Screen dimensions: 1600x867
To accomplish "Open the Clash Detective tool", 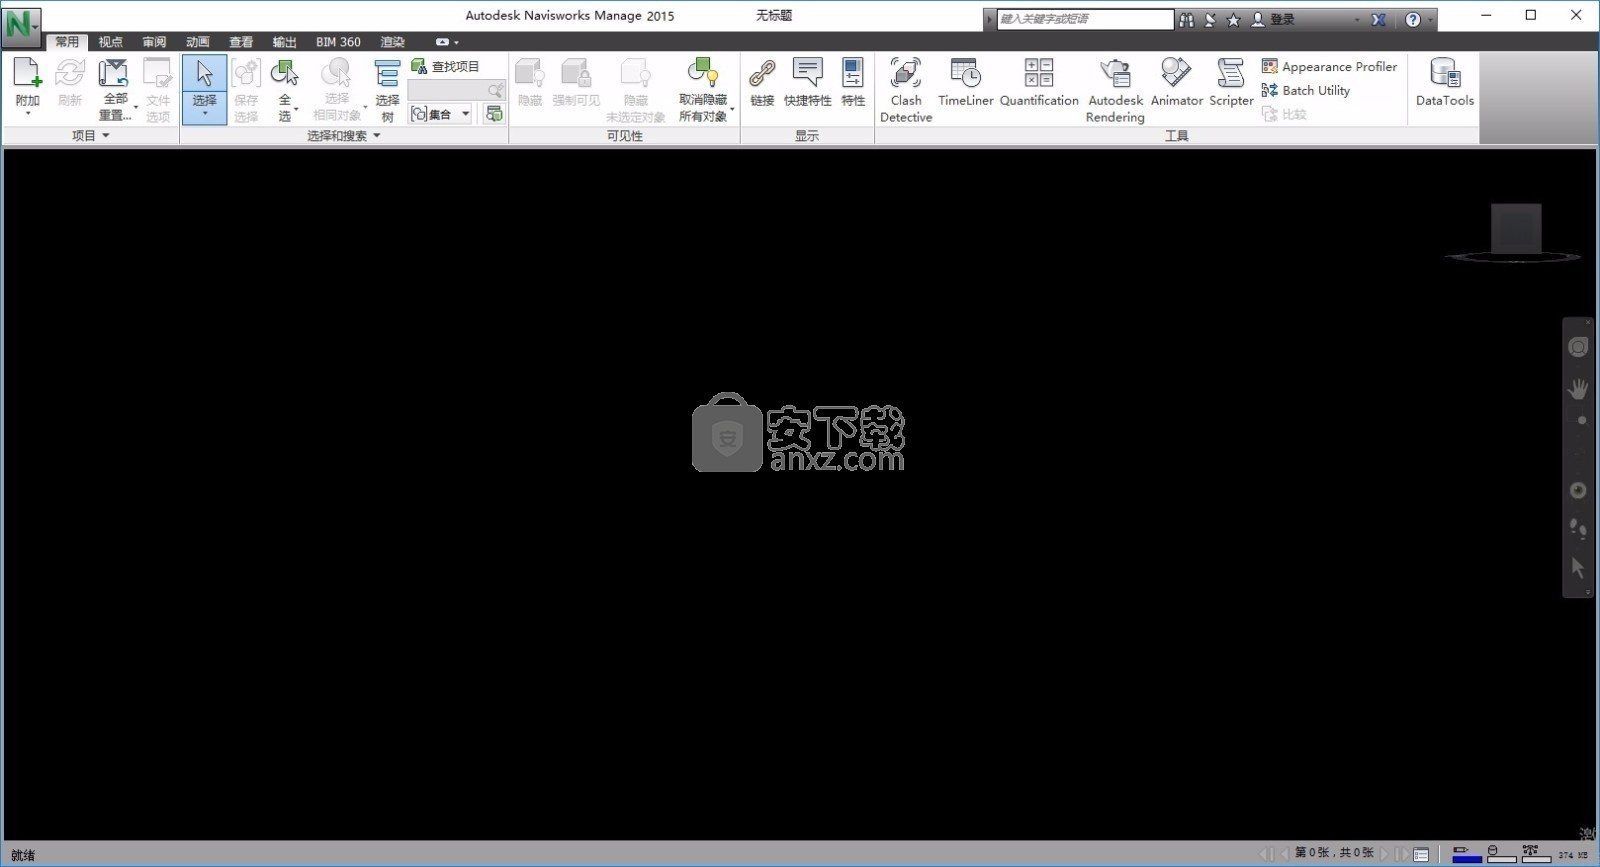I will click(x=906, y=90).
